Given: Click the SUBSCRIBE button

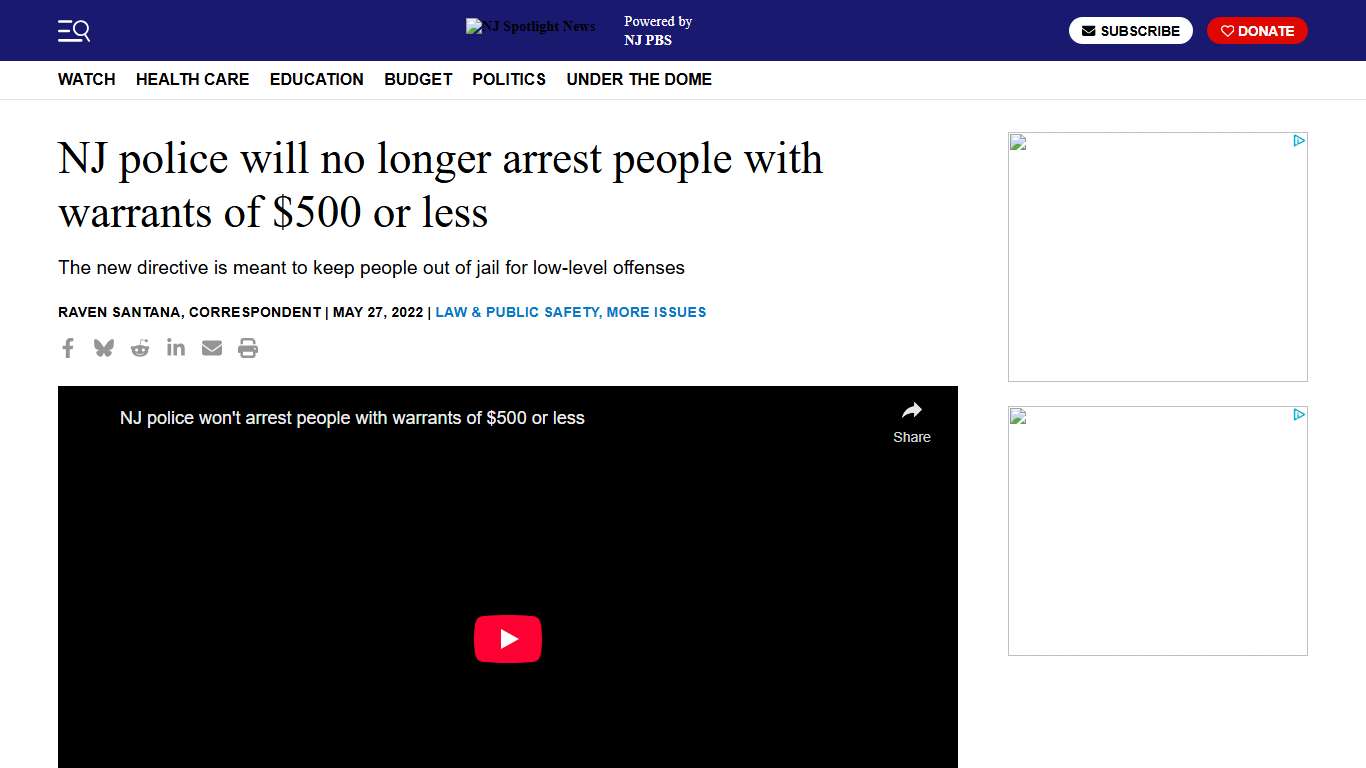Looking at the screenshot, I should [1131, 30].
